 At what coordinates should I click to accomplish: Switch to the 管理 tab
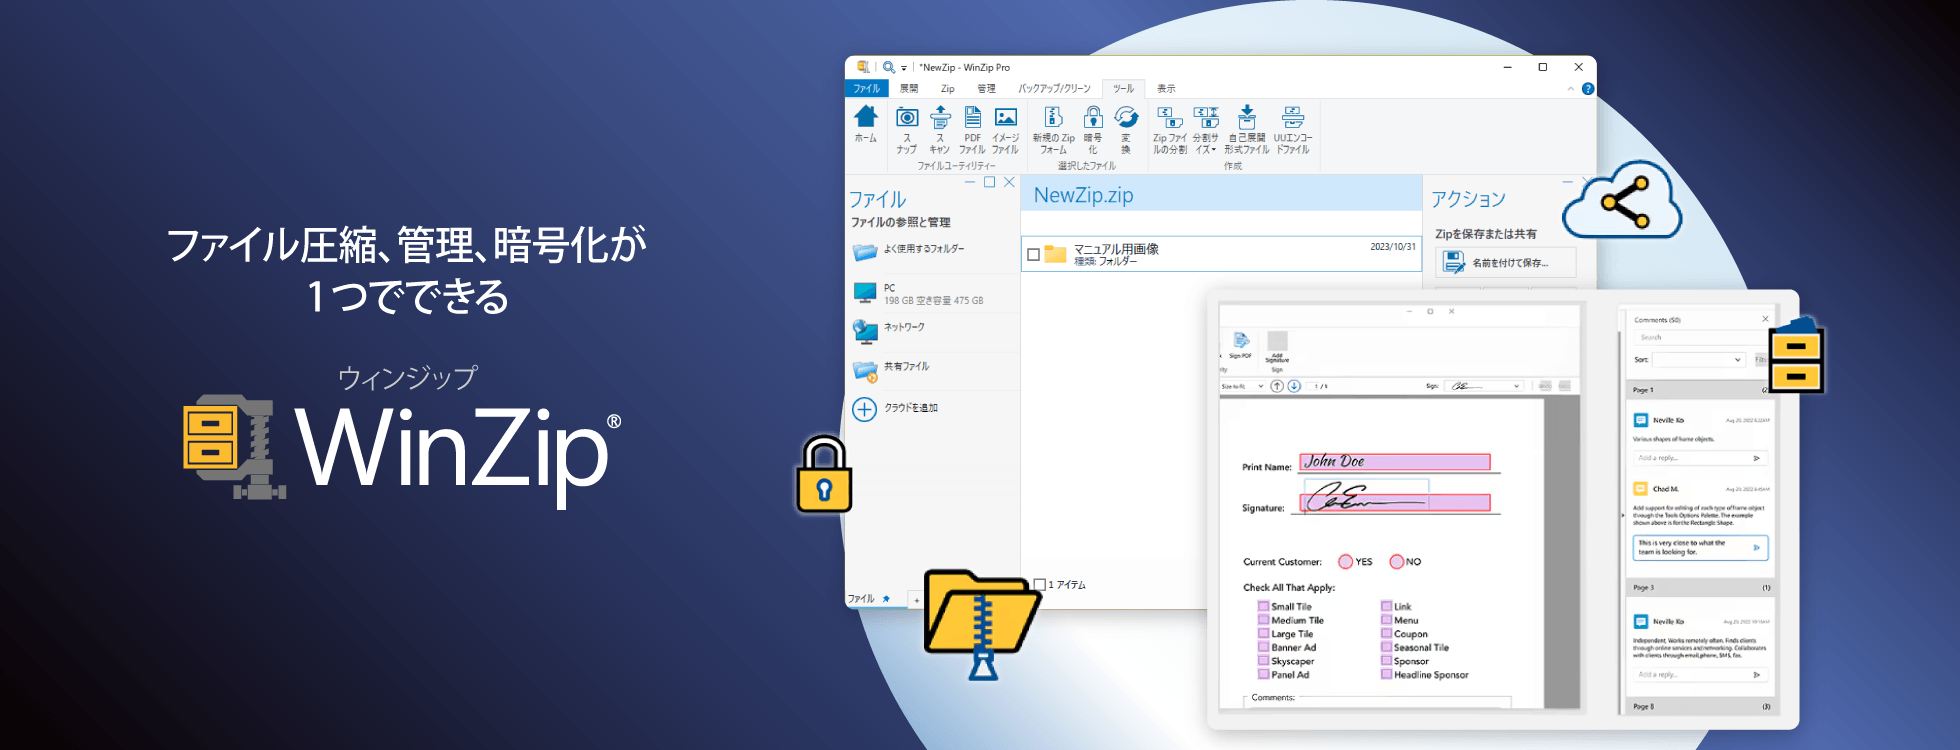(987, 89)
